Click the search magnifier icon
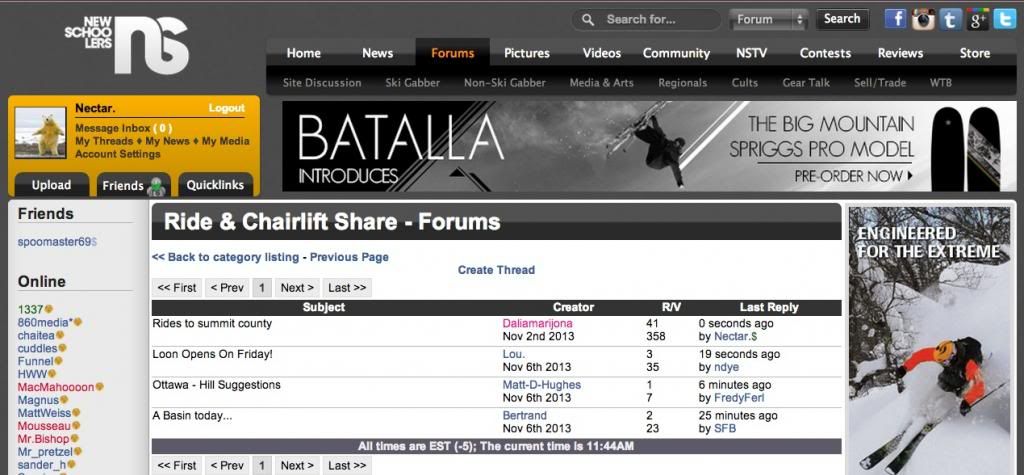This screenshot has width=1024, height=475. click(x=588, y=20)
